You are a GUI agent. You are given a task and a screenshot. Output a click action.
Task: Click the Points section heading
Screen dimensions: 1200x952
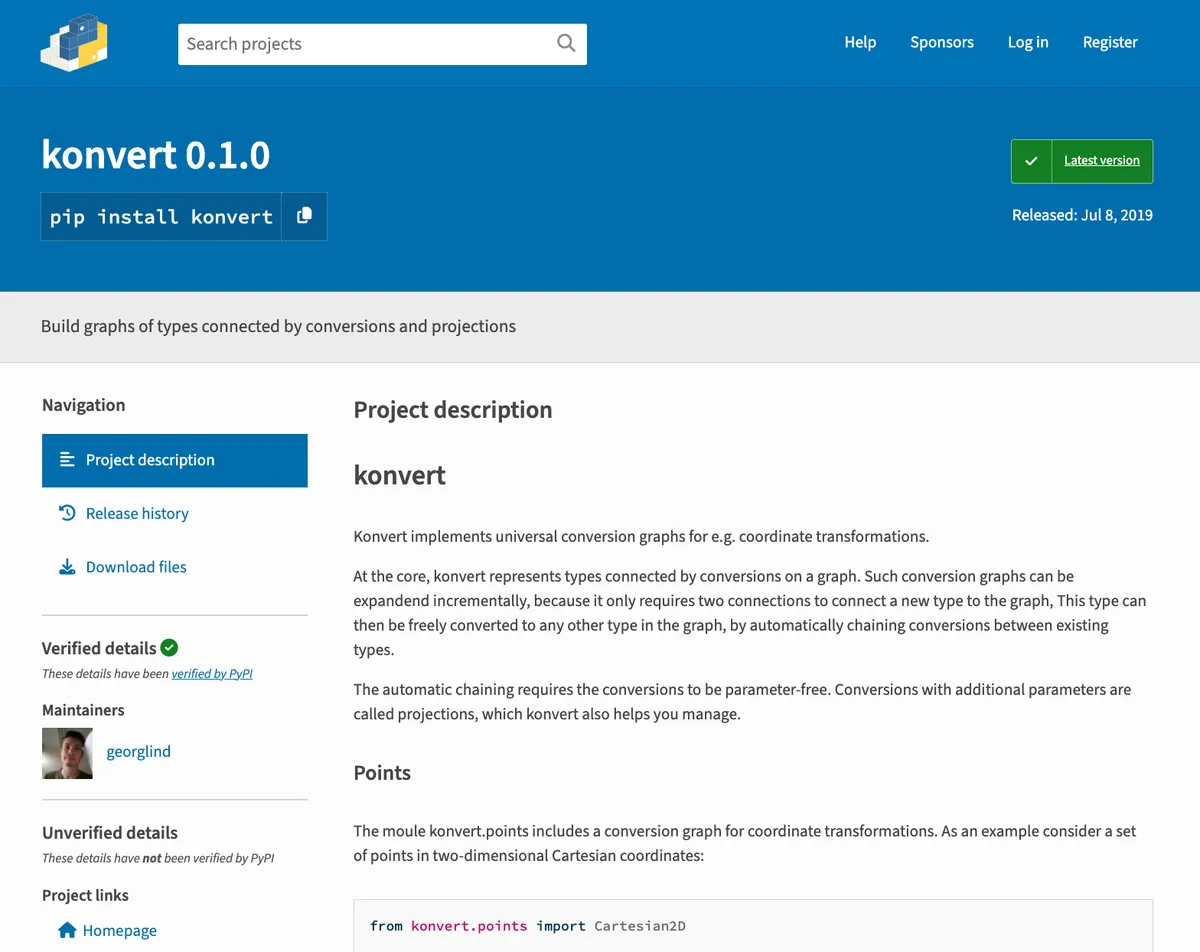(x=382, y=773)
